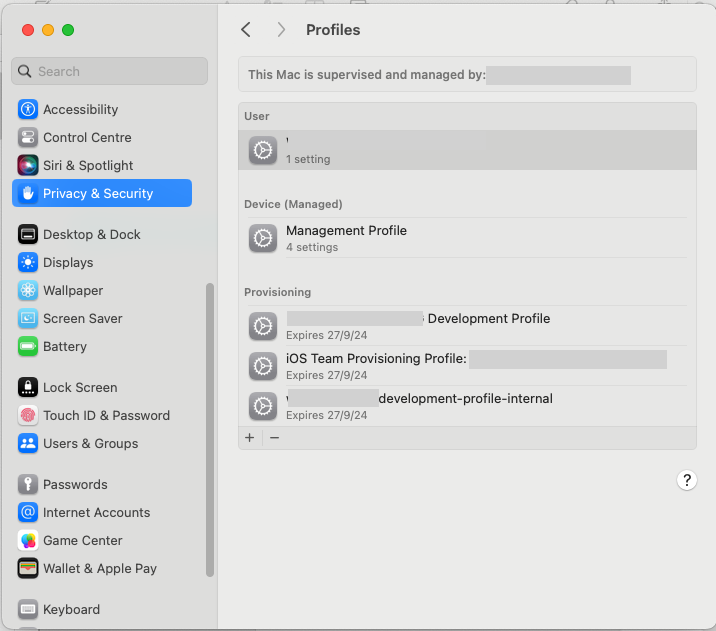This screenshot has height=631, width=716.
Task: Open the help question mark button
Action: click(x=686, y=480)
